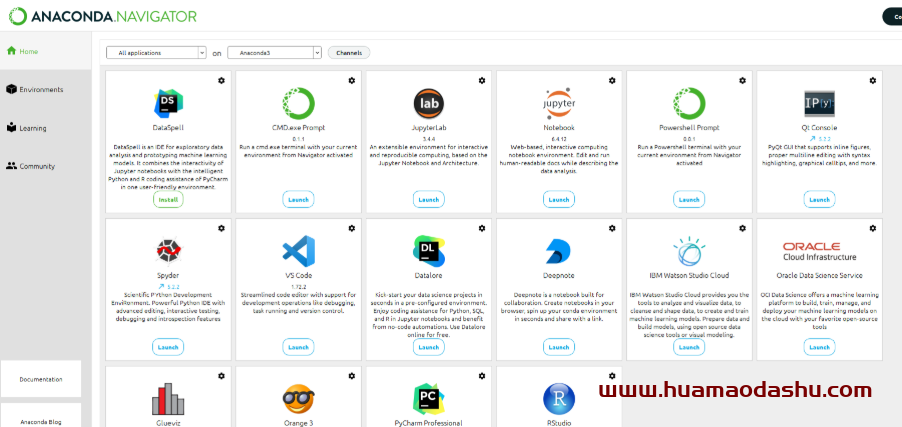Click the Channels button
This screenshot has height=427, width=902.
point(349,52)
